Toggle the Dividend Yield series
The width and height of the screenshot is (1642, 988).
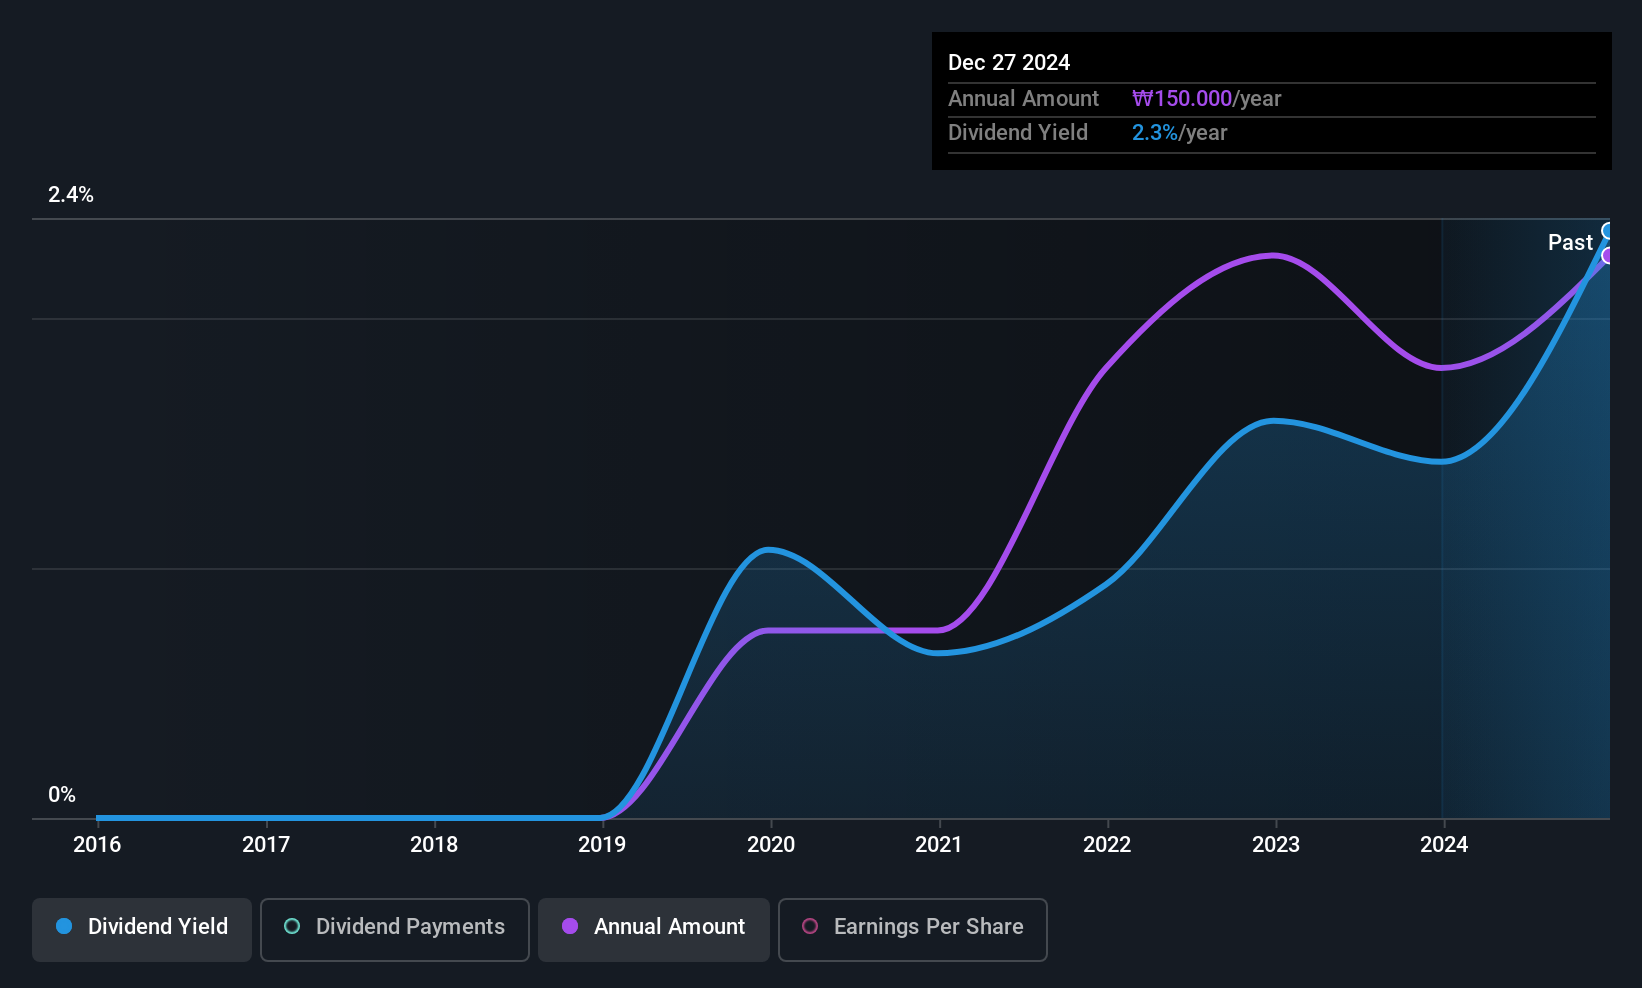point(142,930)
